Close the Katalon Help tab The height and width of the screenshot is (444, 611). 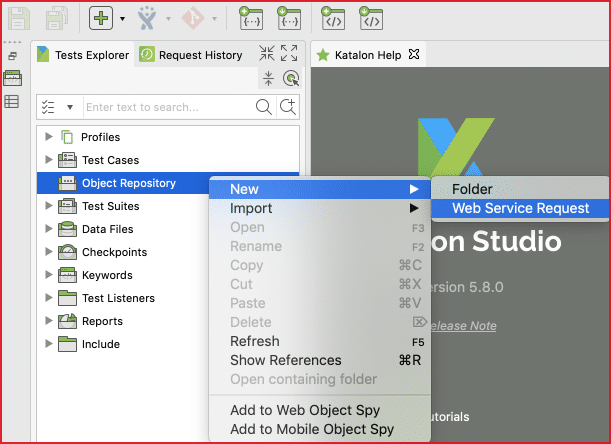pos(414,54)
